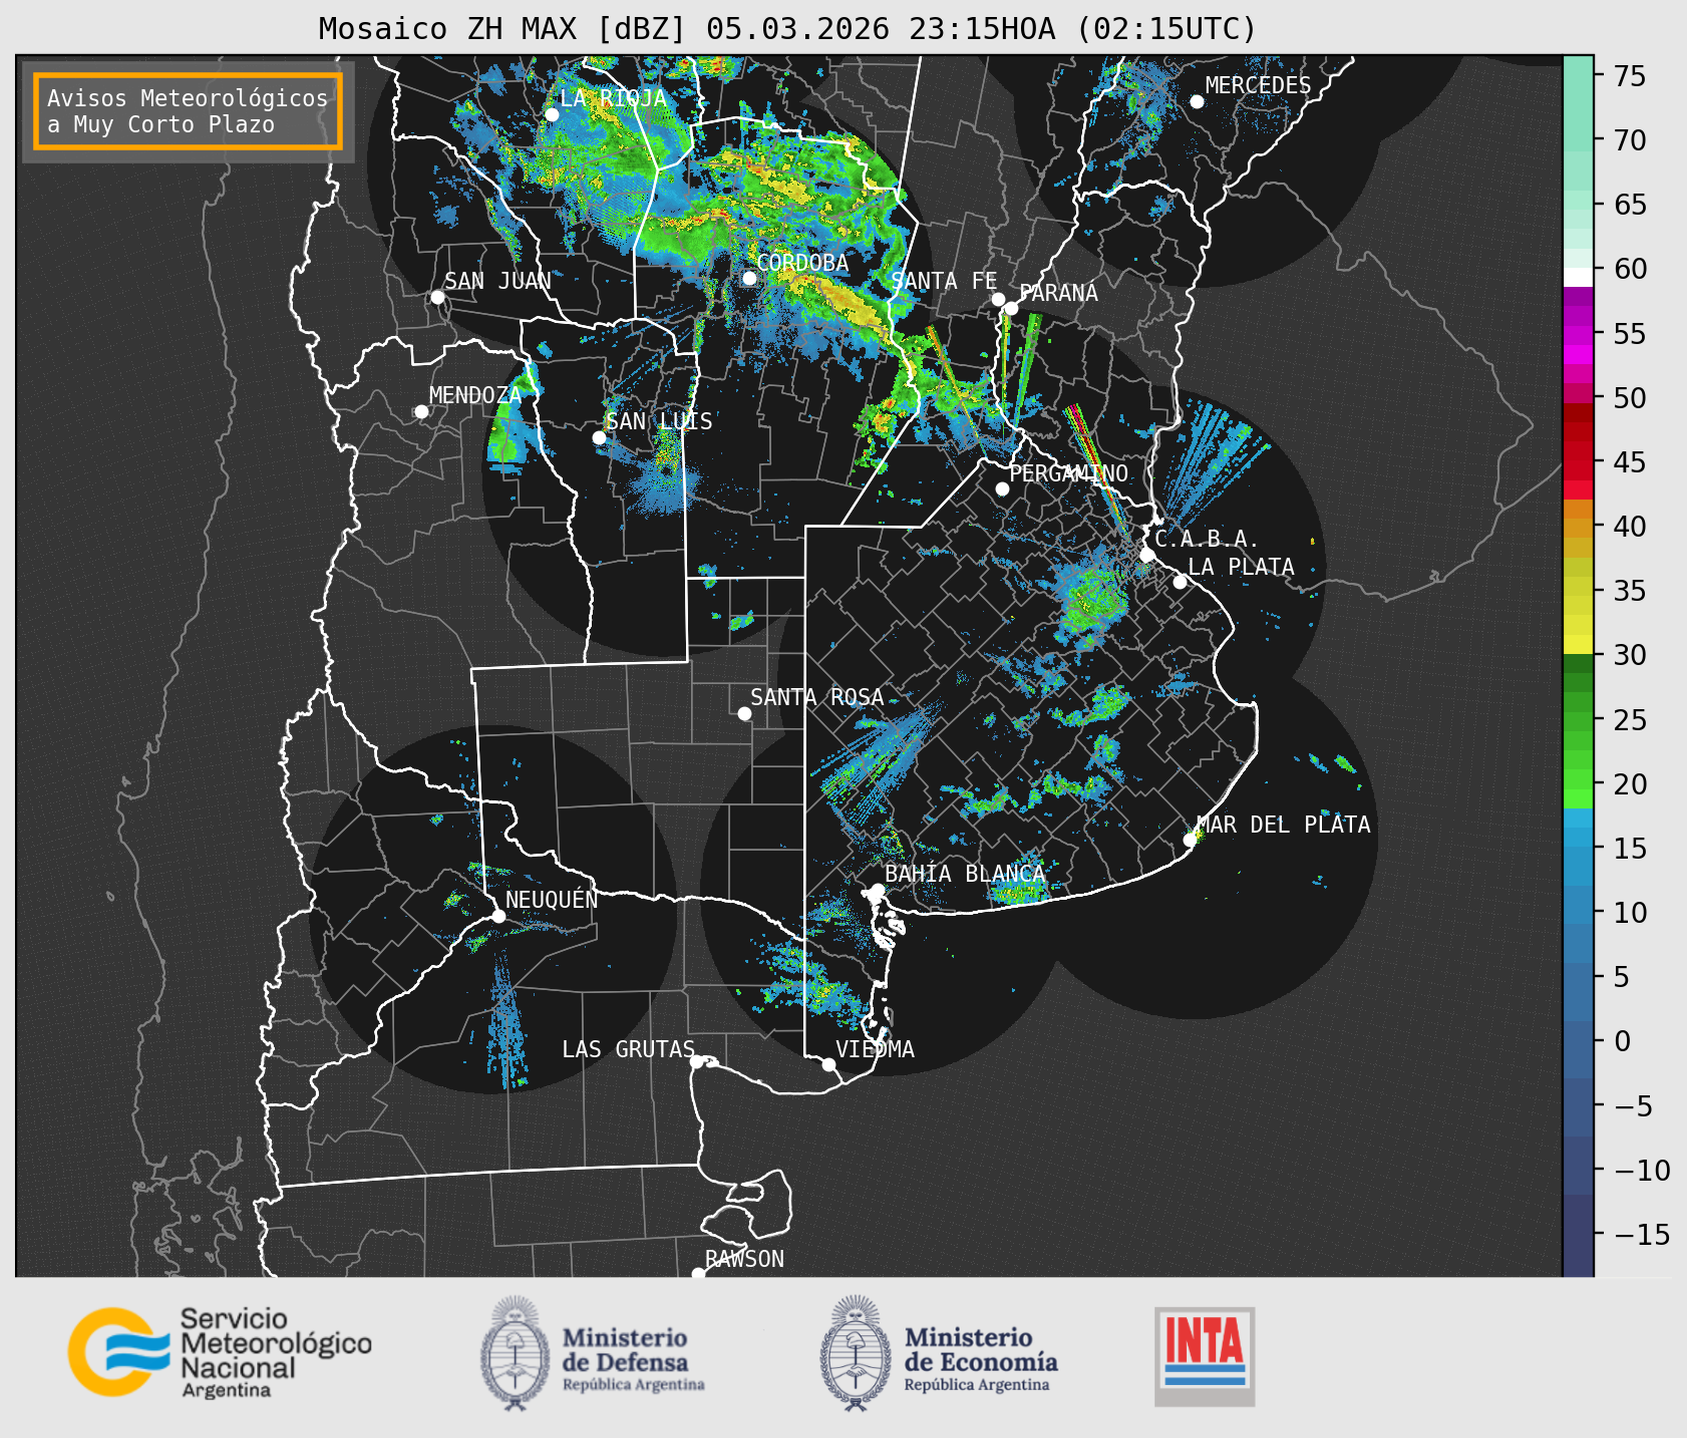The height and width of the screenshot is (1438, 1687).
Task: Select the RAWSON city marker
Action: (x=698, y=1273)
